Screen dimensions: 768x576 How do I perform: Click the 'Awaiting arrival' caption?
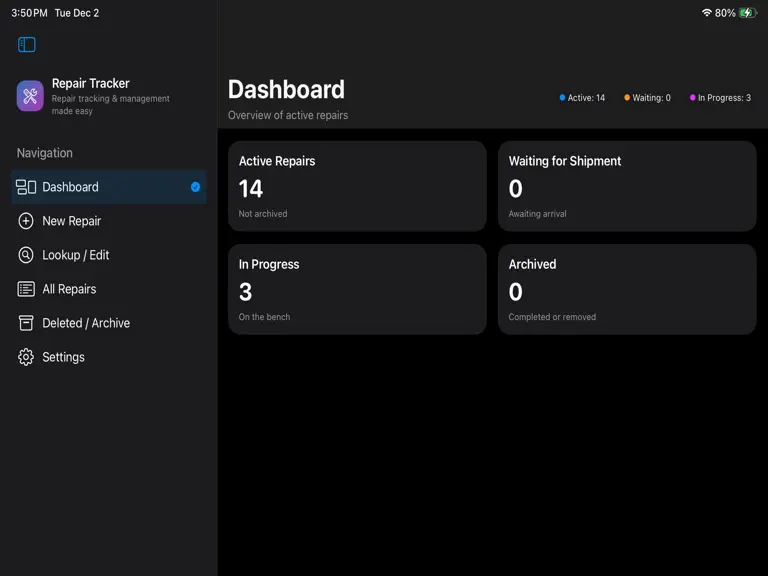pos(537,214)
